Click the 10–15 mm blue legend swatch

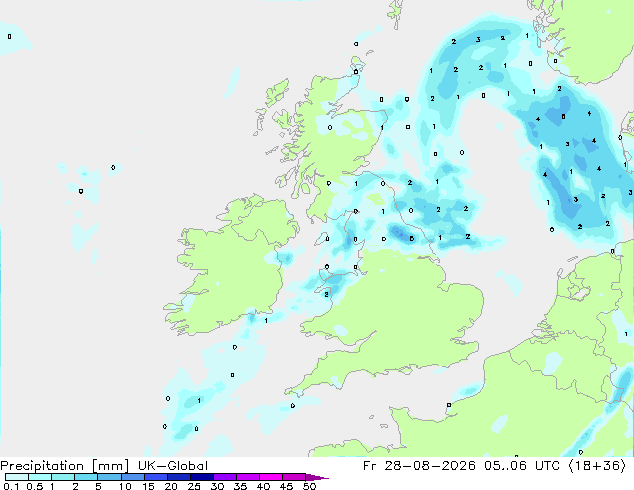coord(133,477)
